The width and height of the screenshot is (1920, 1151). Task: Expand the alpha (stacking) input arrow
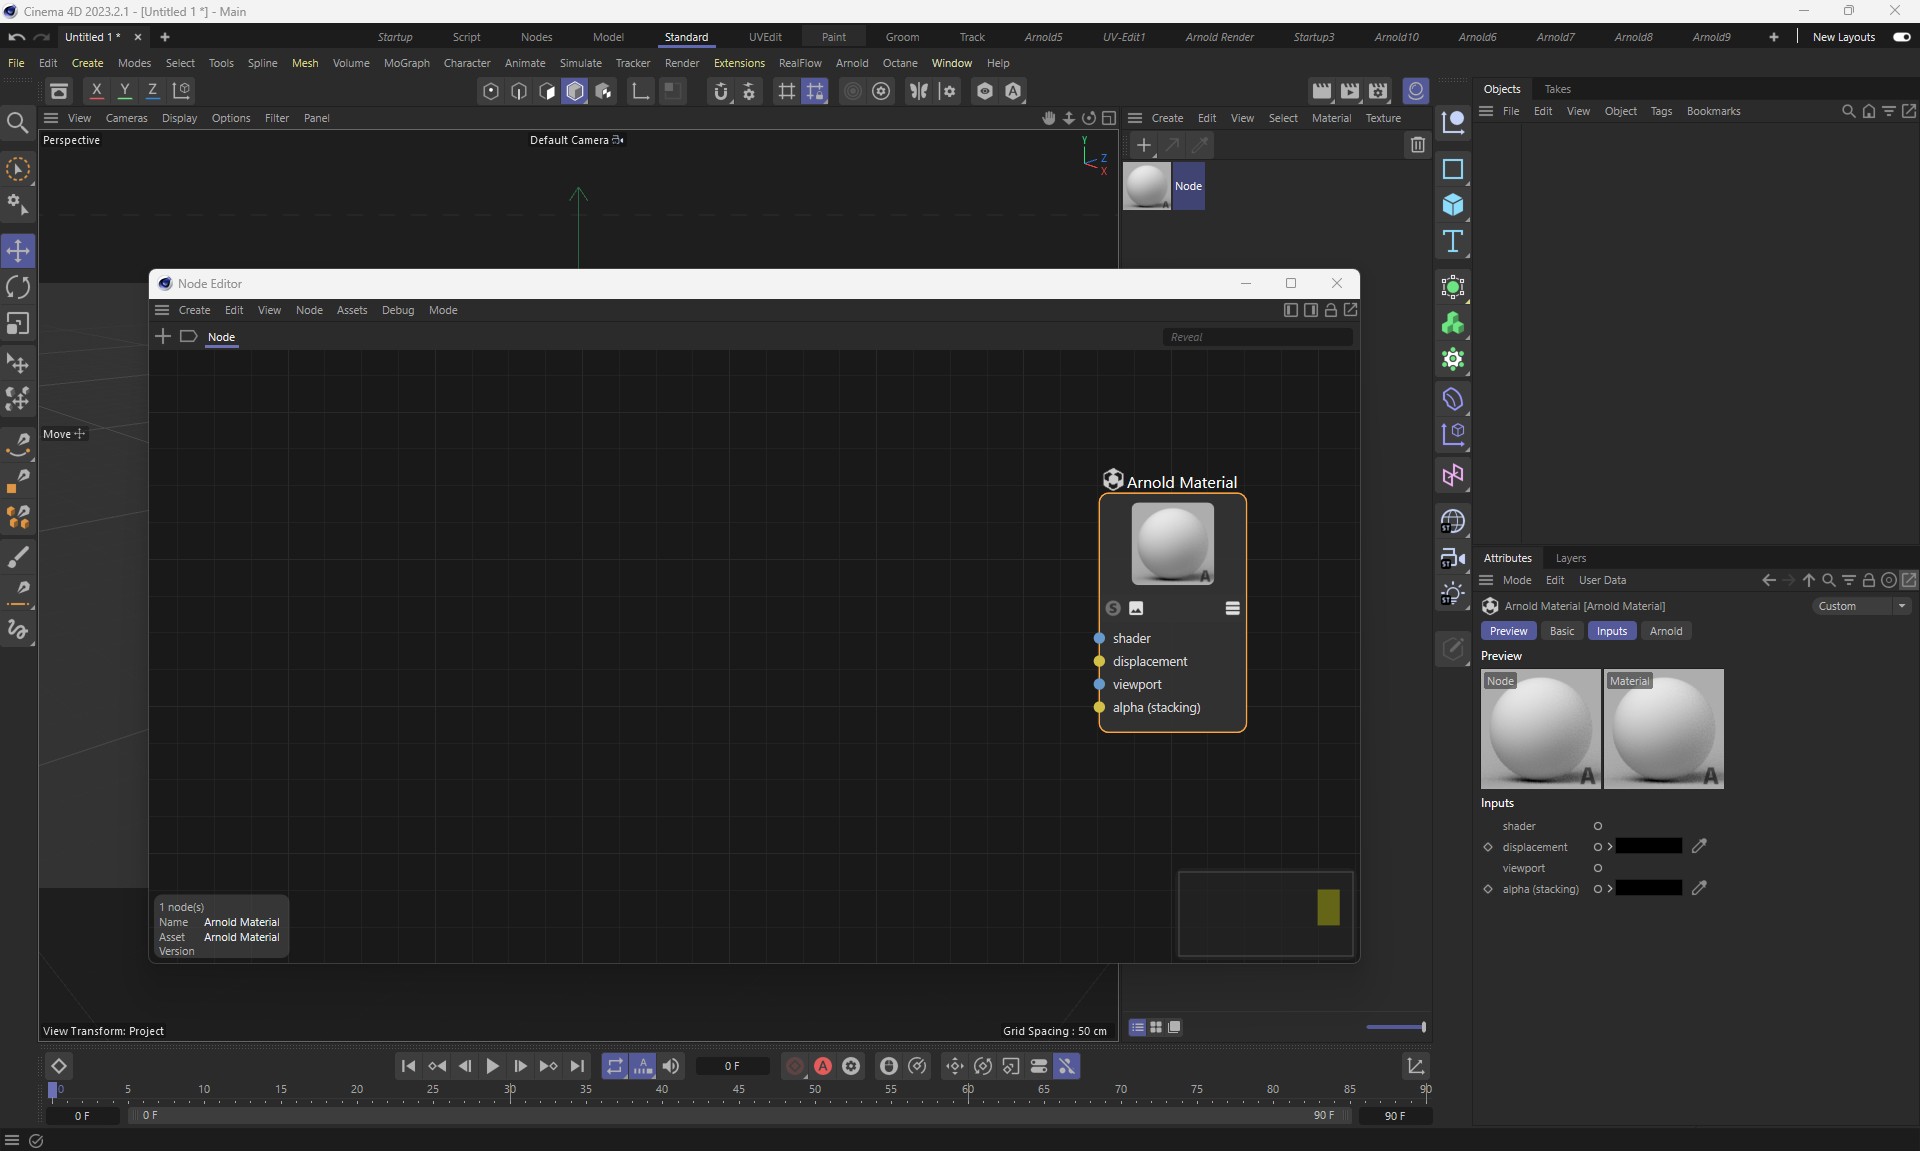tap(1610, 889)
